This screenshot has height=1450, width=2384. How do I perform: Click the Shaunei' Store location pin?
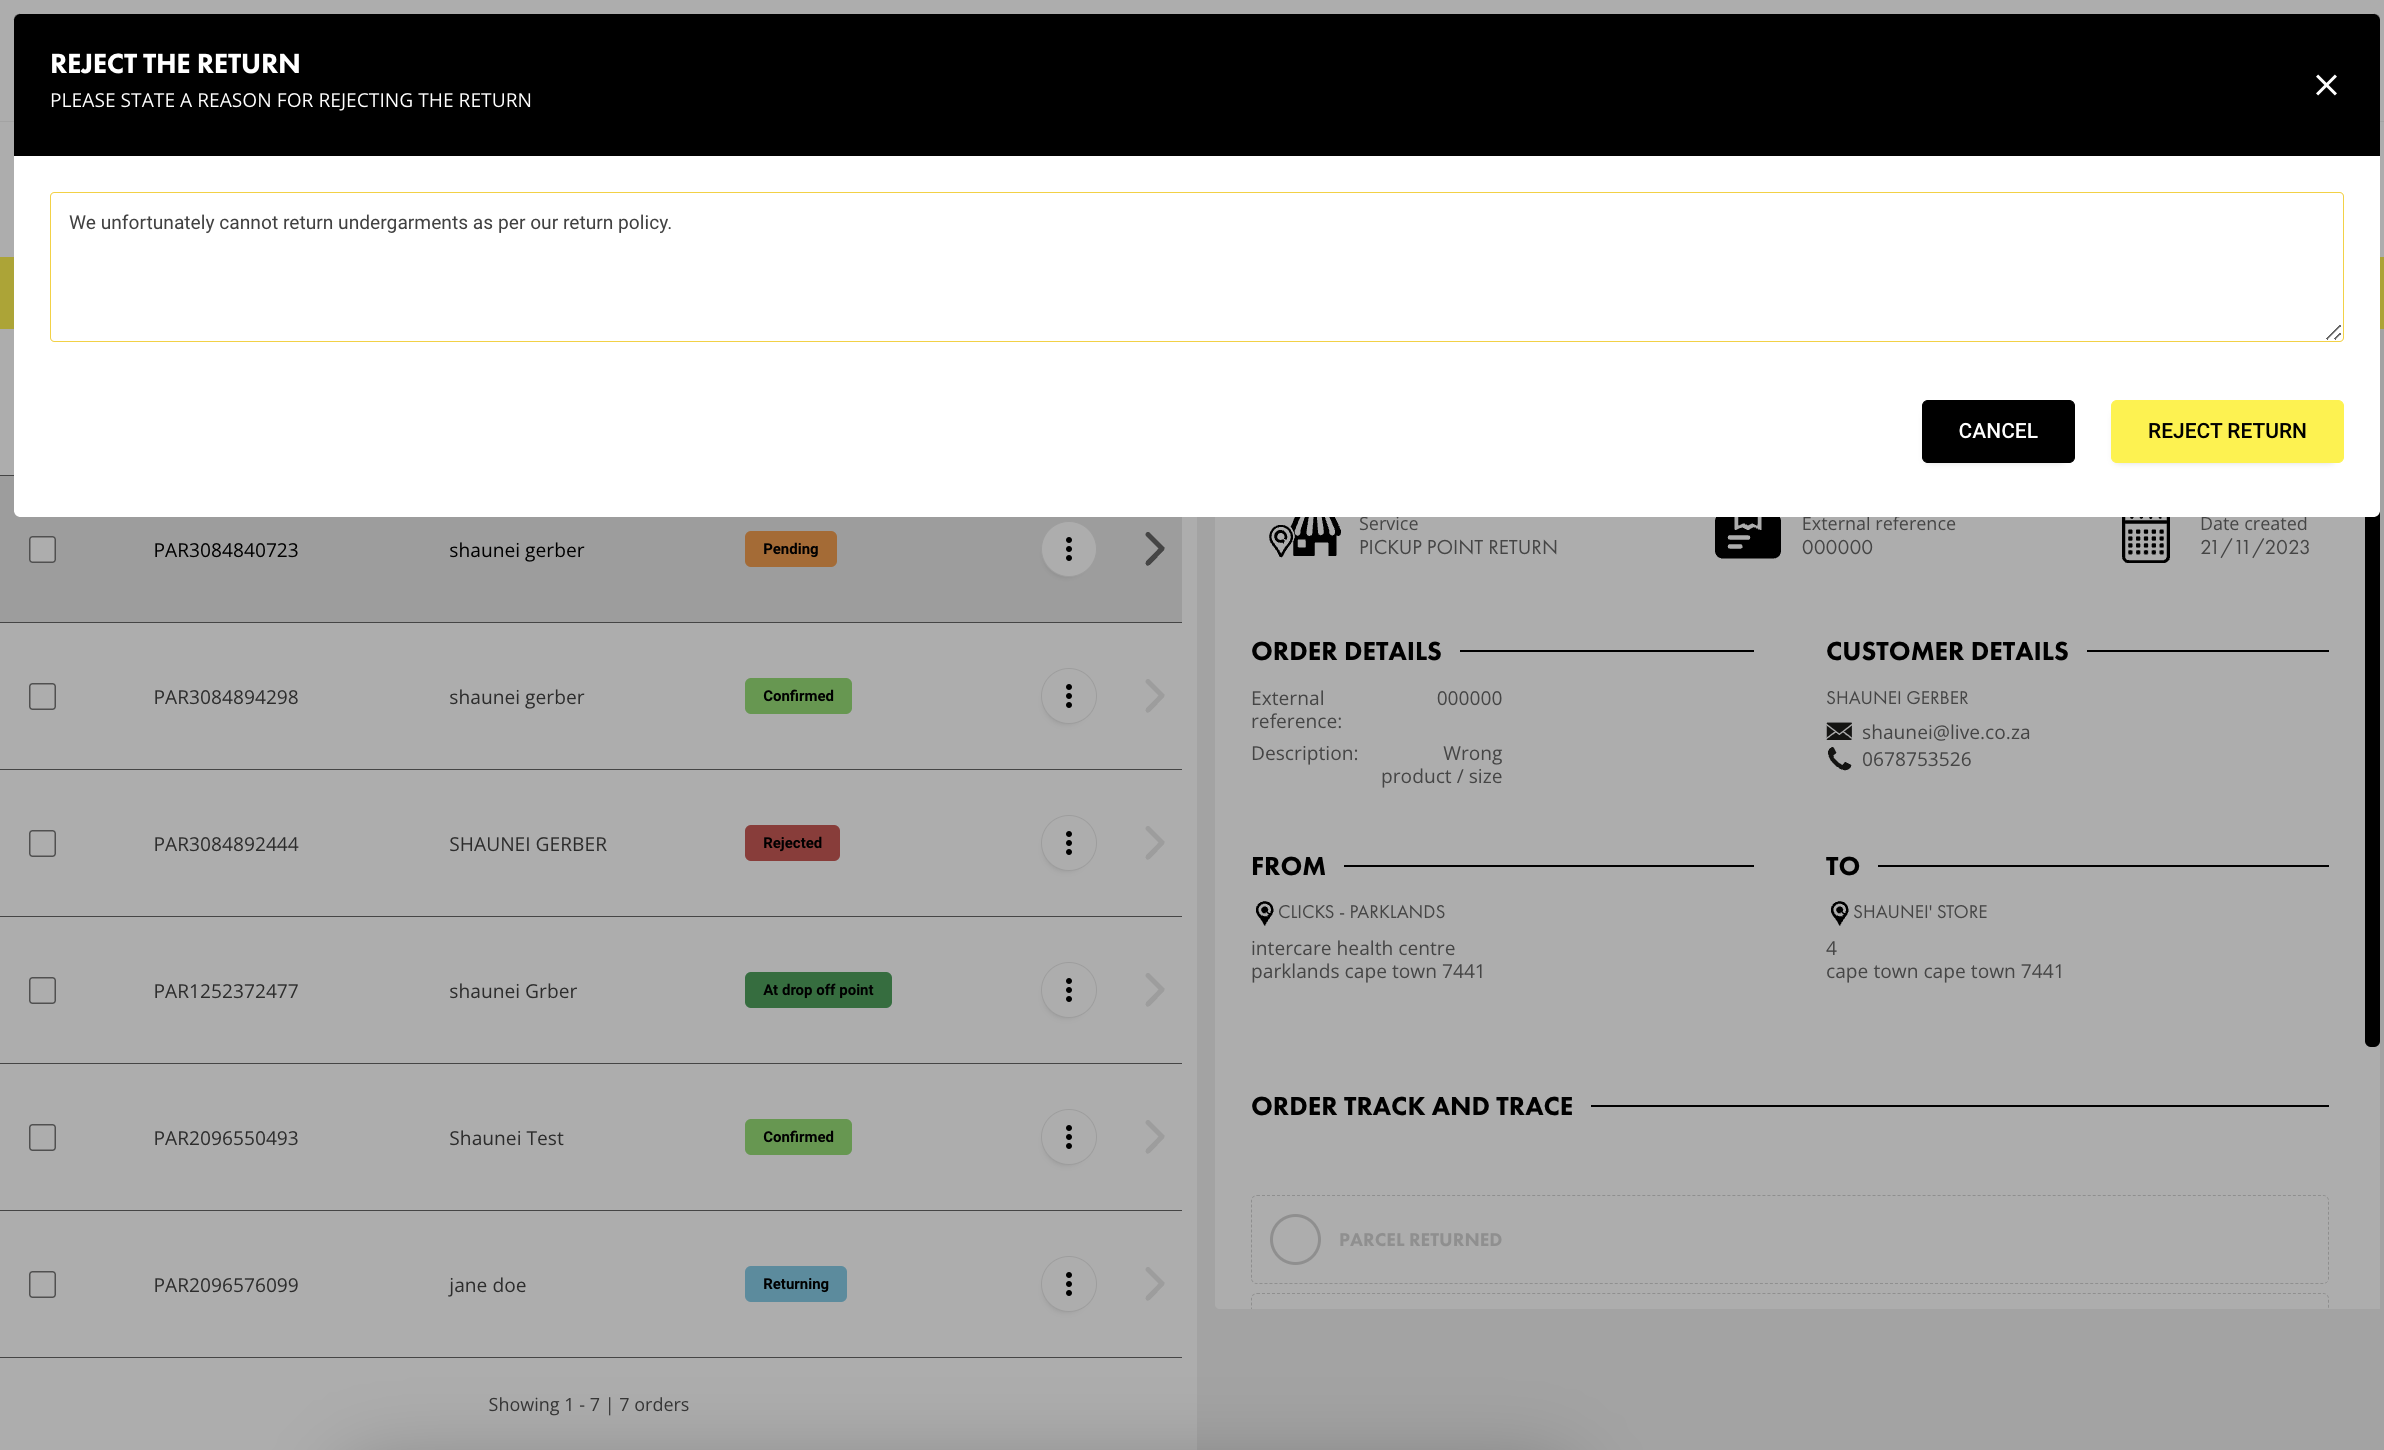point(1839,912)
